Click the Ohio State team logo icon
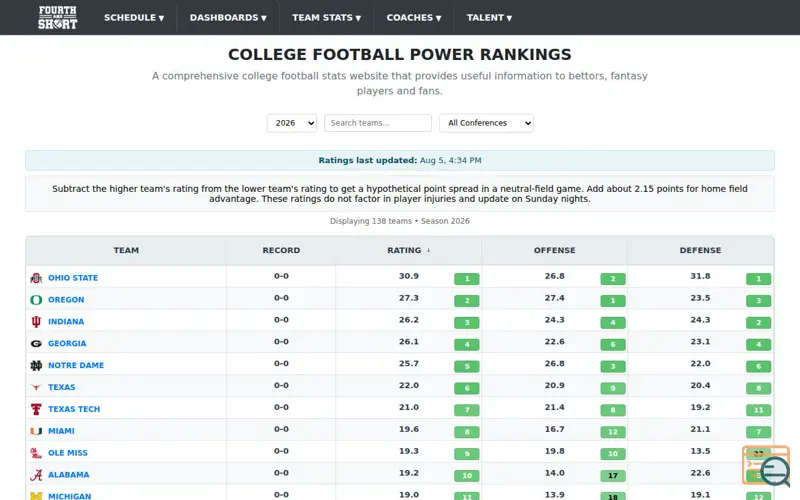Screen dimensions: 800x500 pos(36,278)
